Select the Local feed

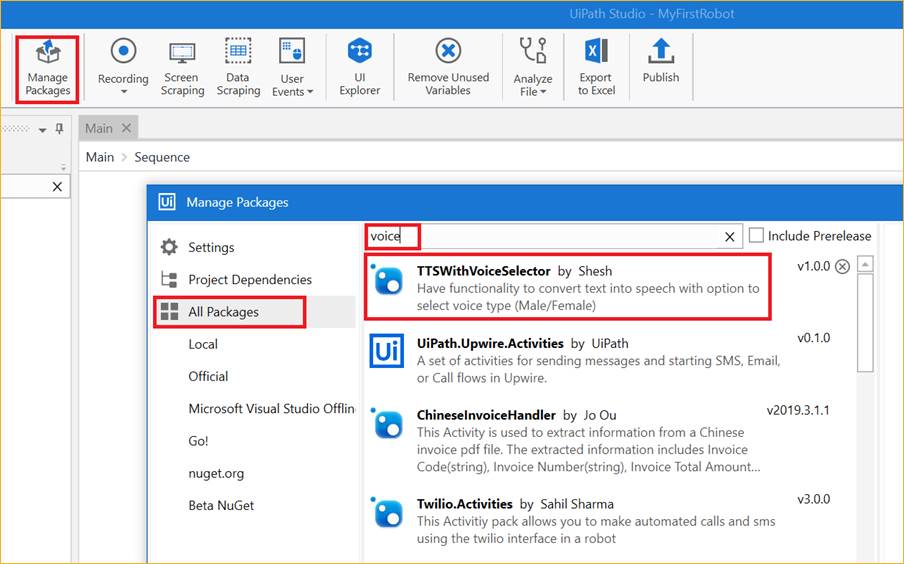pyautogui.click(x=203, y=344)
